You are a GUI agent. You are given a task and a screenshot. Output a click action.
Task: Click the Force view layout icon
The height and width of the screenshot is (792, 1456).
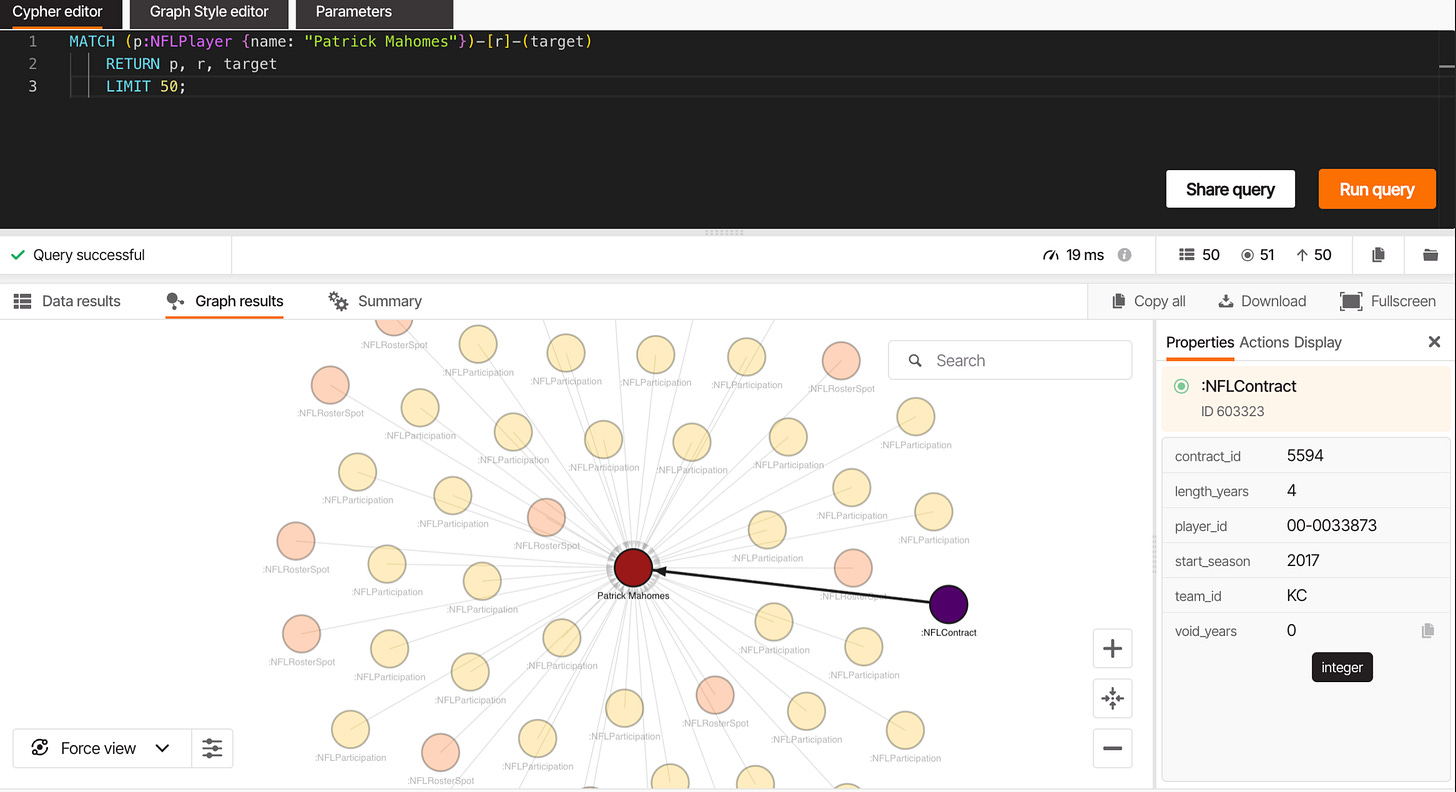point(40,748)
